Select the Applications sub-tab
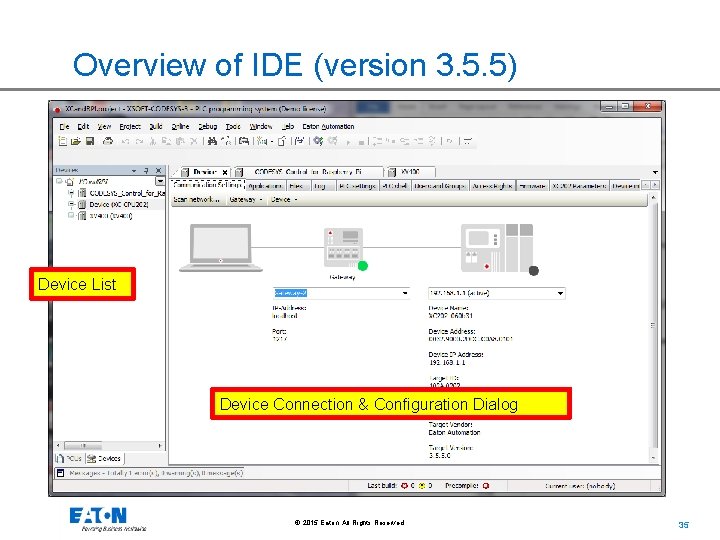The image size is (720, 540). (x=266, y=186)
